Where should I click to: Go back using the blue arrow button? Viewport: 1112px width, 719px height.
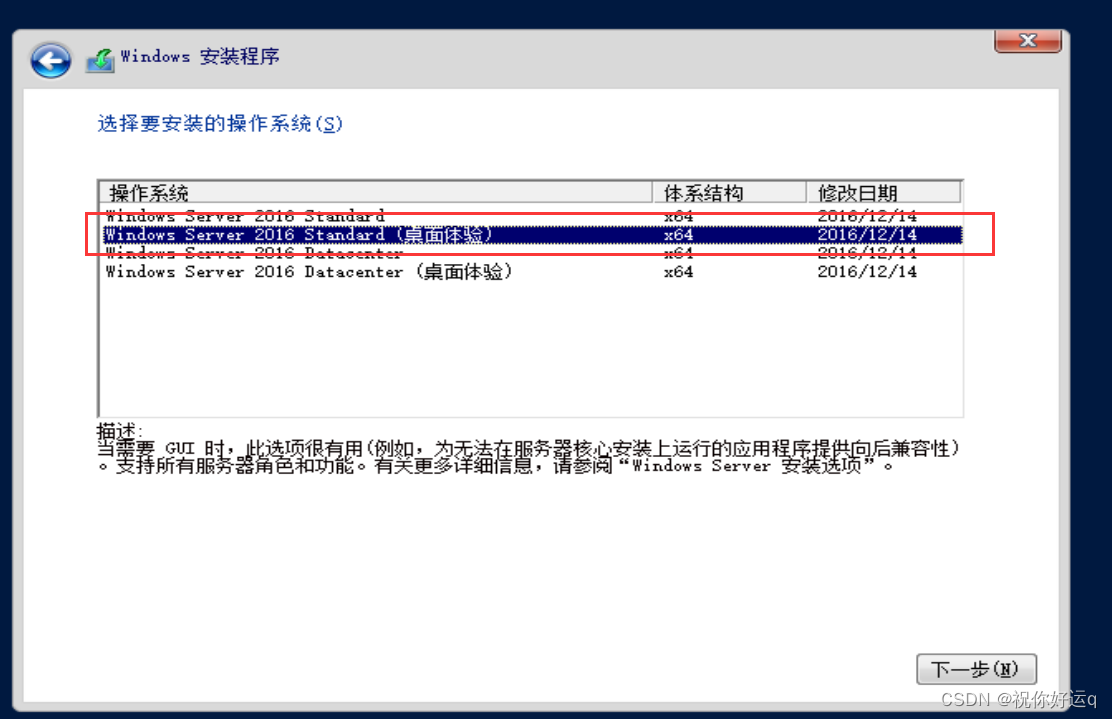50,60
